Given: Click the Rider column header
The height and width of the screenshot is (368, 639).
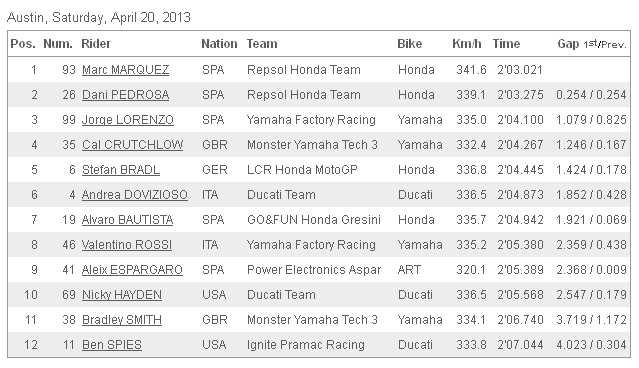Looking at the screenshot, I should [96, 44].
